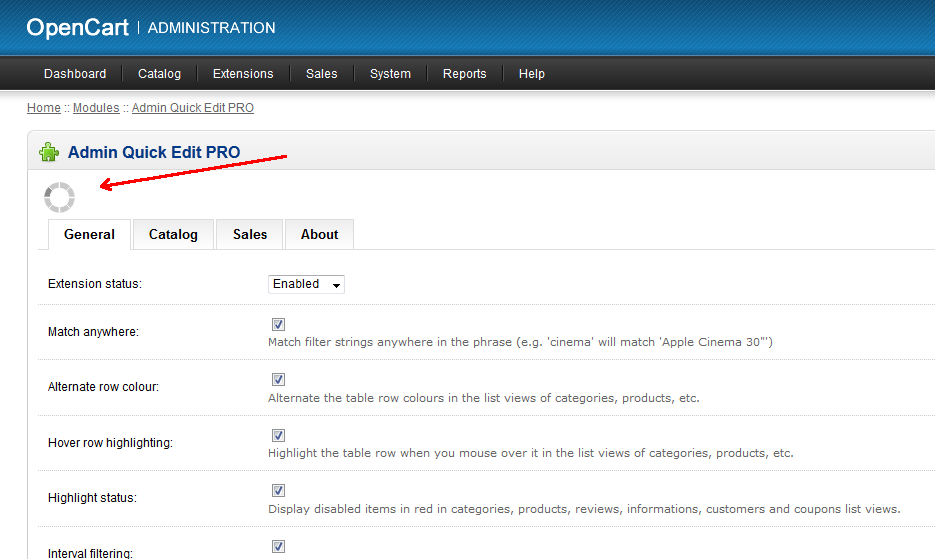
Task: Click the Admin Quick Edit PRO heading
Action: (154, 152)
